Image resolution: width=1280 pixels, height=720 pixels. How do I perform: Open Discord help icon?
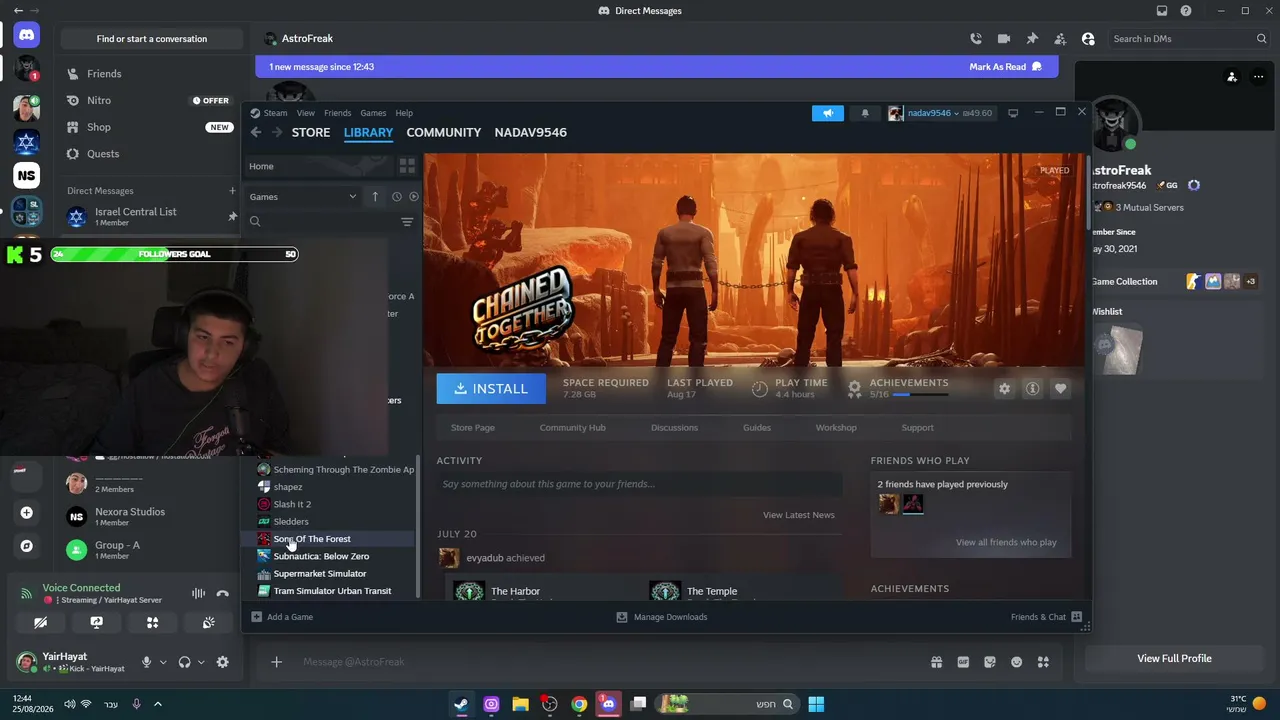pos(1186,11)
